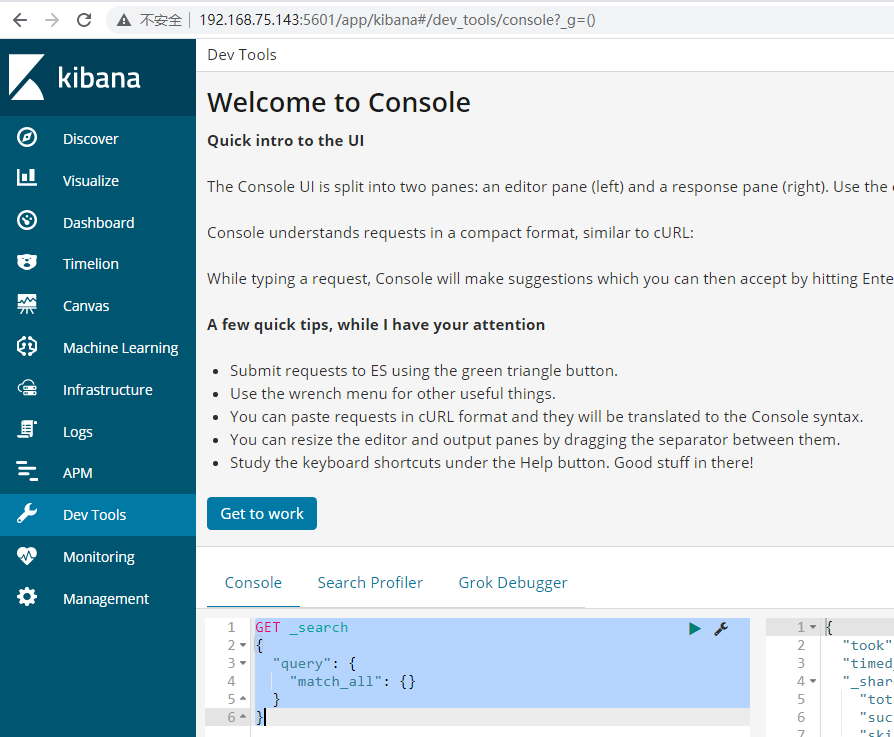Click fold end arrow at editor line 5
This screenshot has height=737, width=894.
tap(243, 699)
